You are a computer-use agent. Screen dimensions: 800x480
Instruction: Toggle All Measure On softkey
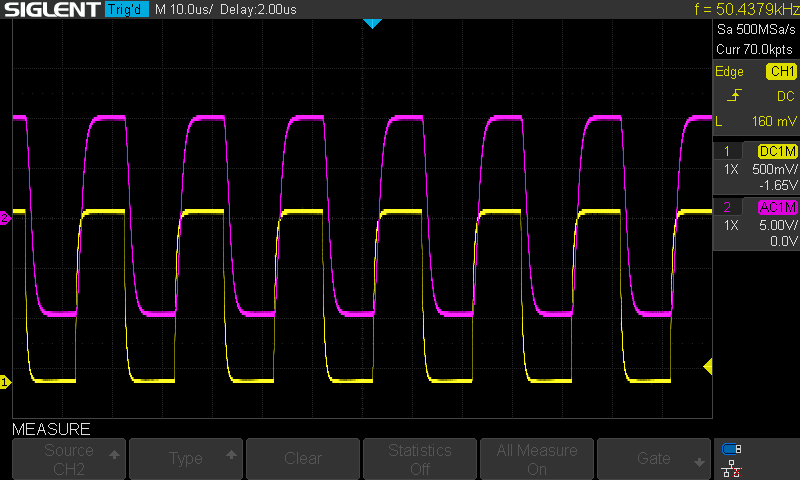(537, 459)
